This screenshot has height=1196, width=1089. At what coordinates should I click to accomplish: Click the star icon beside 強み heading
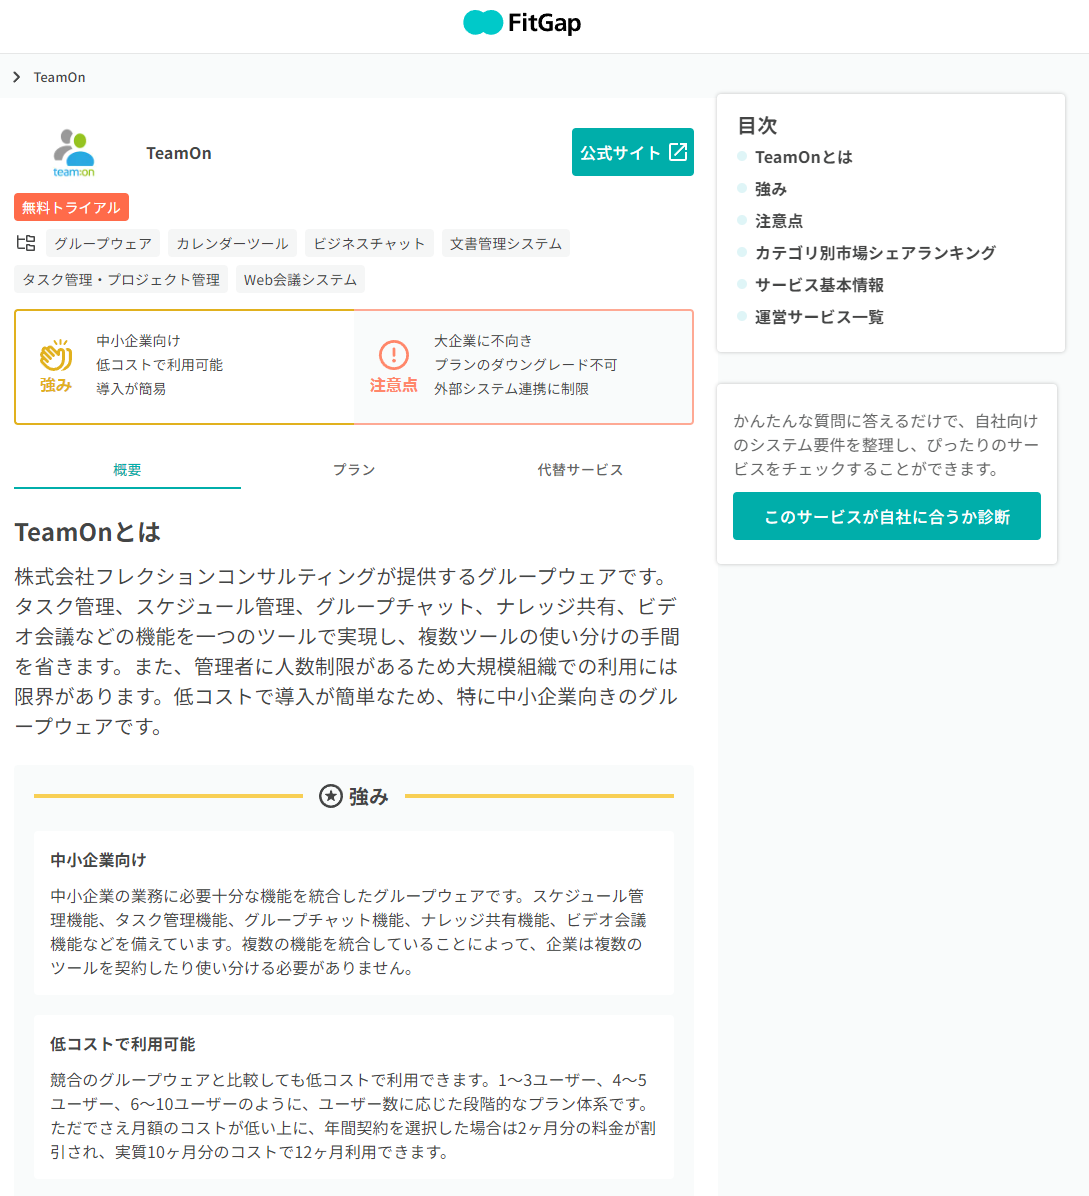pyautogui.click(x=330, y=796)
